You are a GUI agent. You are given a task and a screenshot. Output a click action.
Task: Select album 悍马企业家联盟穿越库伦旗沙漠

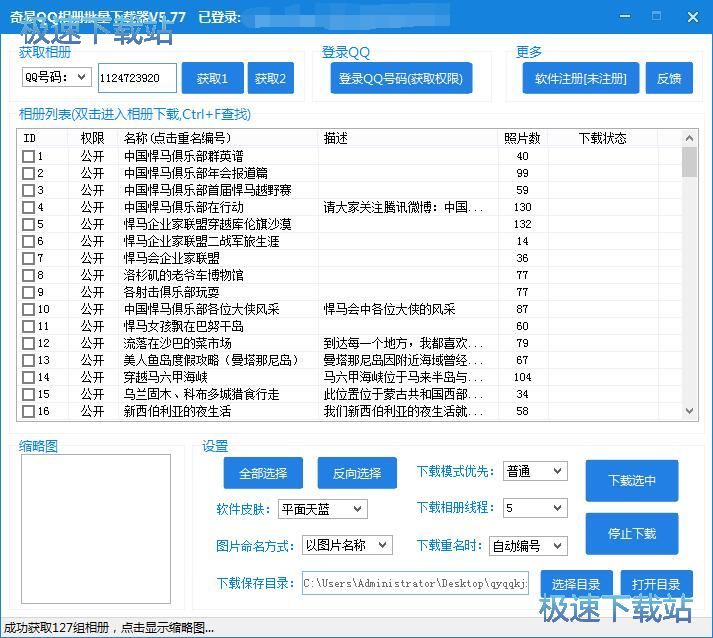(207, 224)
